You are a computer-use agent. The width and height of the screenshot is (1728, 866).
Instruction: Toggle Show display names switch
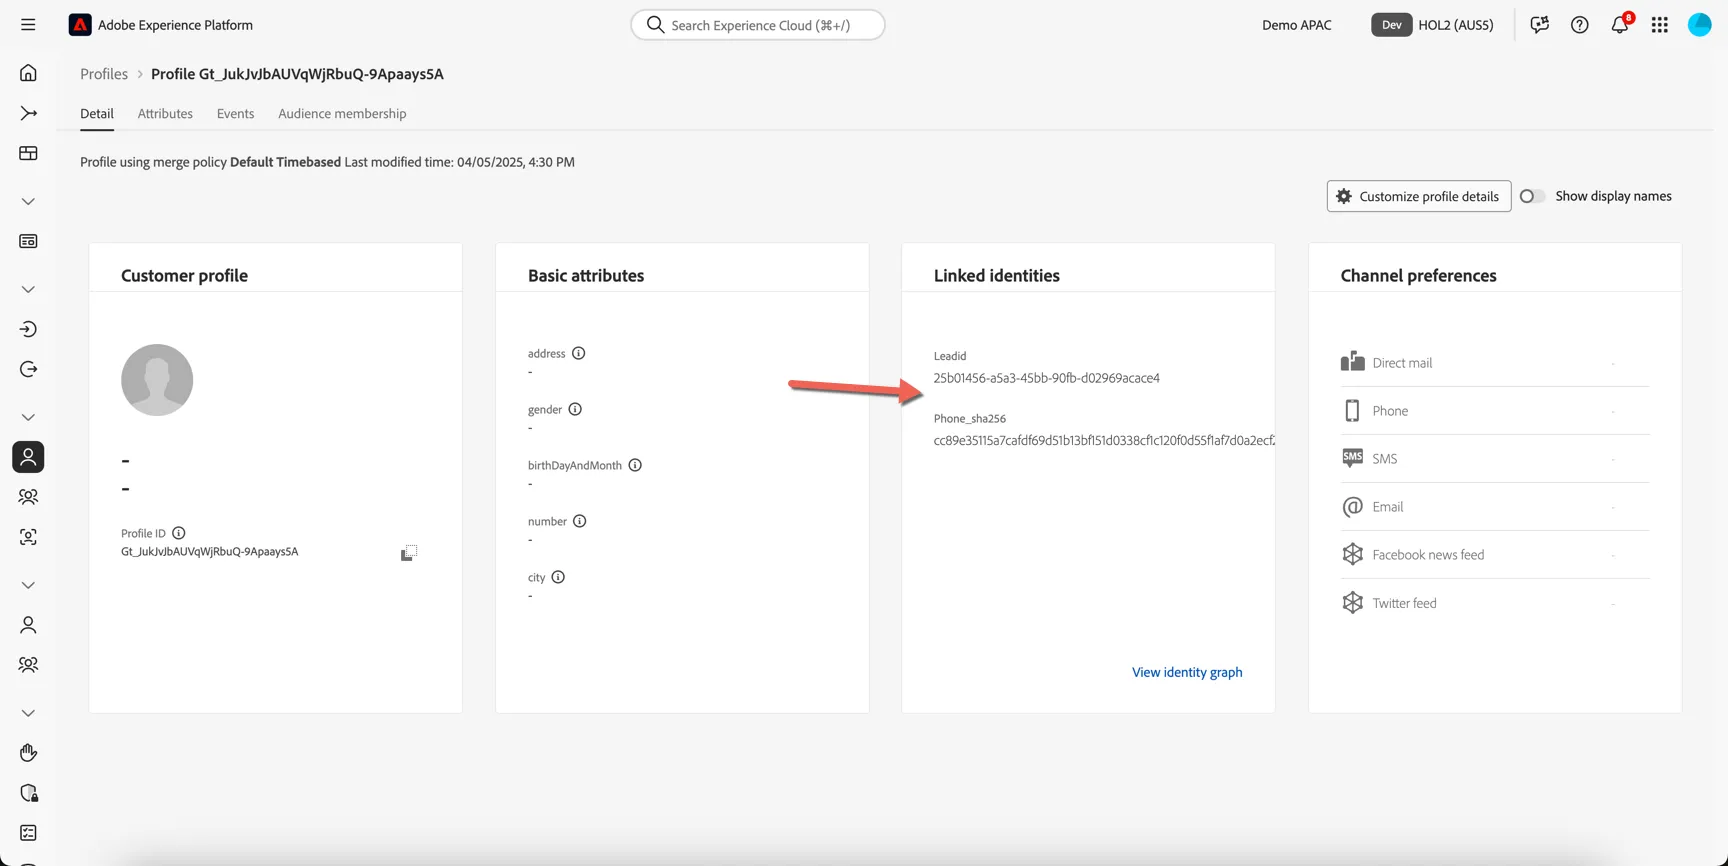(1532, 196)
